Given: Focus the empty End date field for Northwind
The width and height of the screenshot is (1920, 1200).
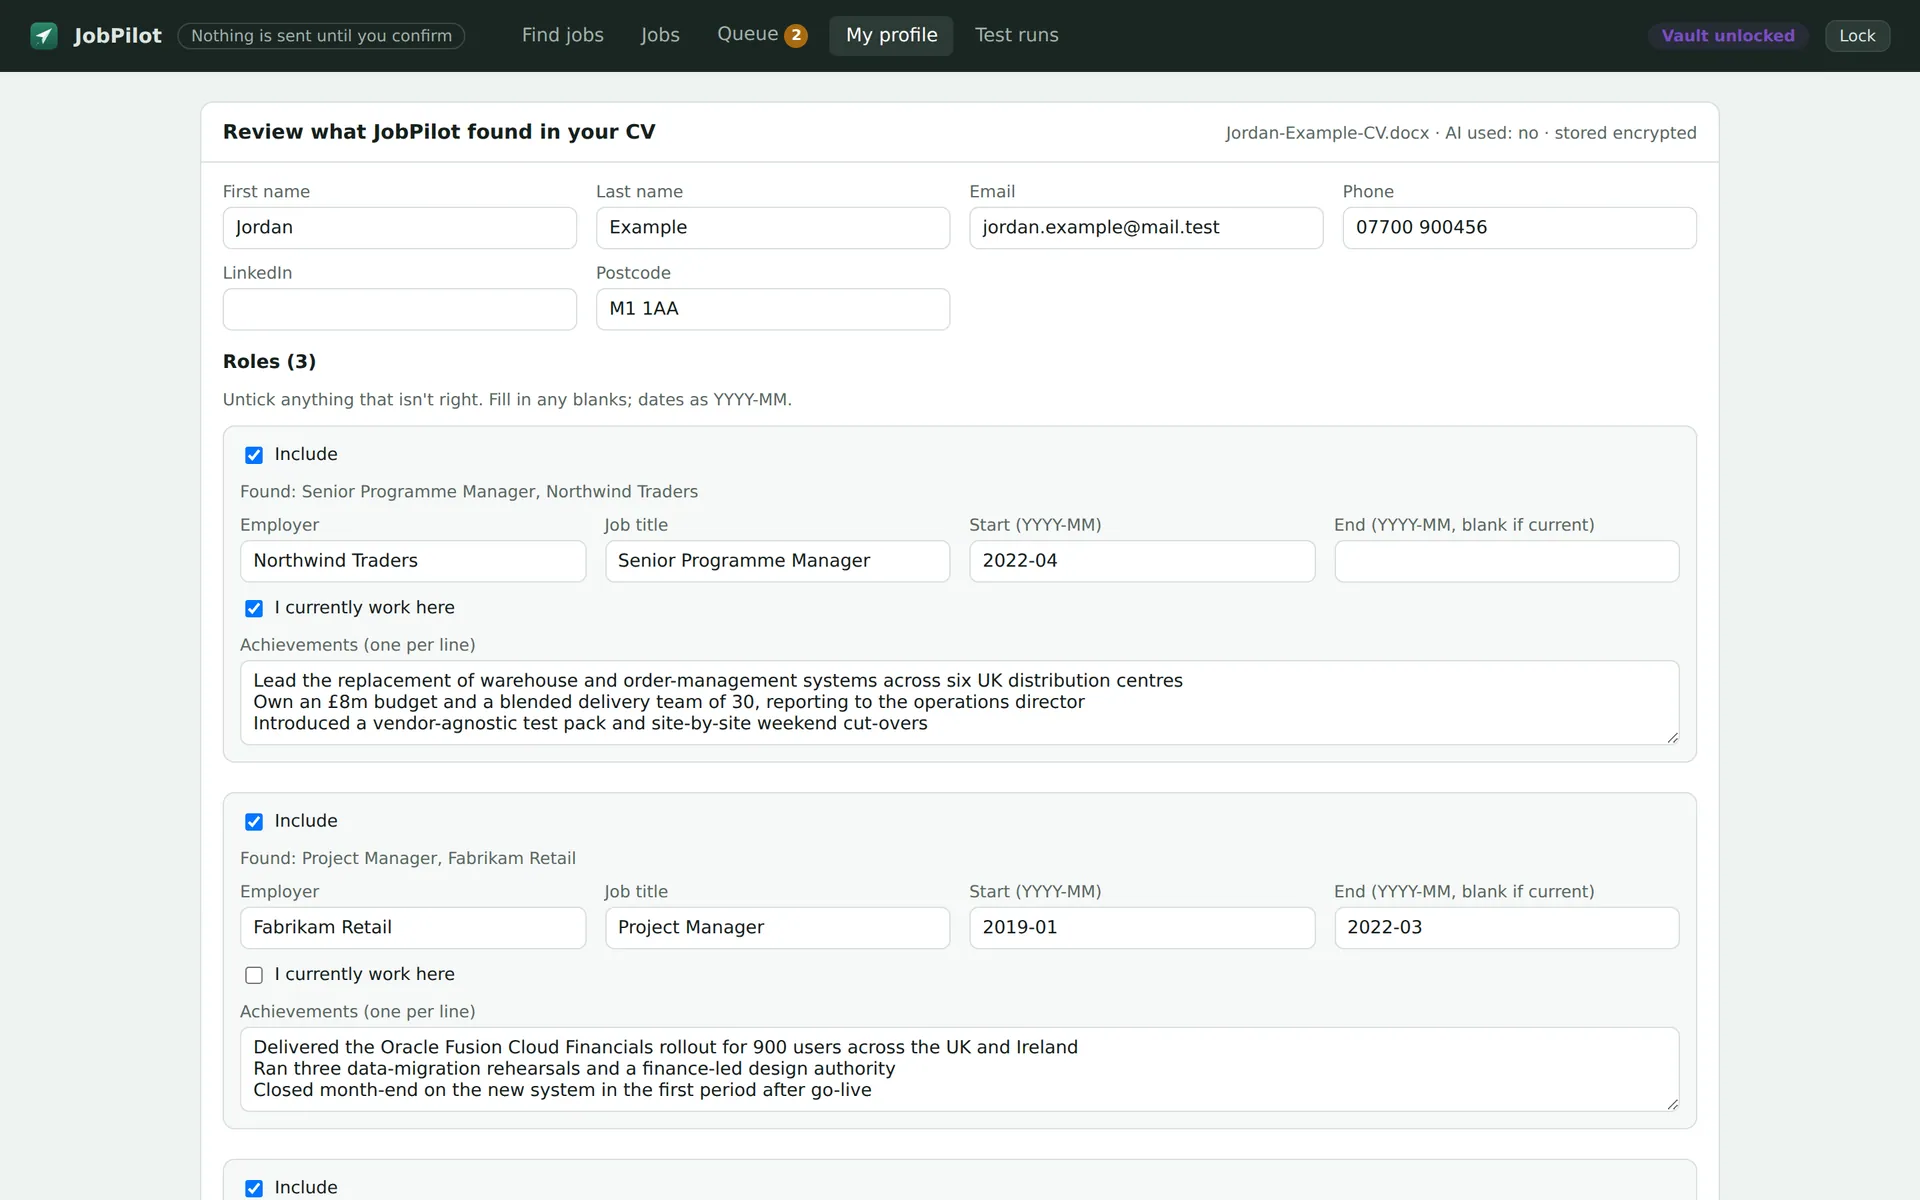Looking at the screenshot, I should point(1506,561).
